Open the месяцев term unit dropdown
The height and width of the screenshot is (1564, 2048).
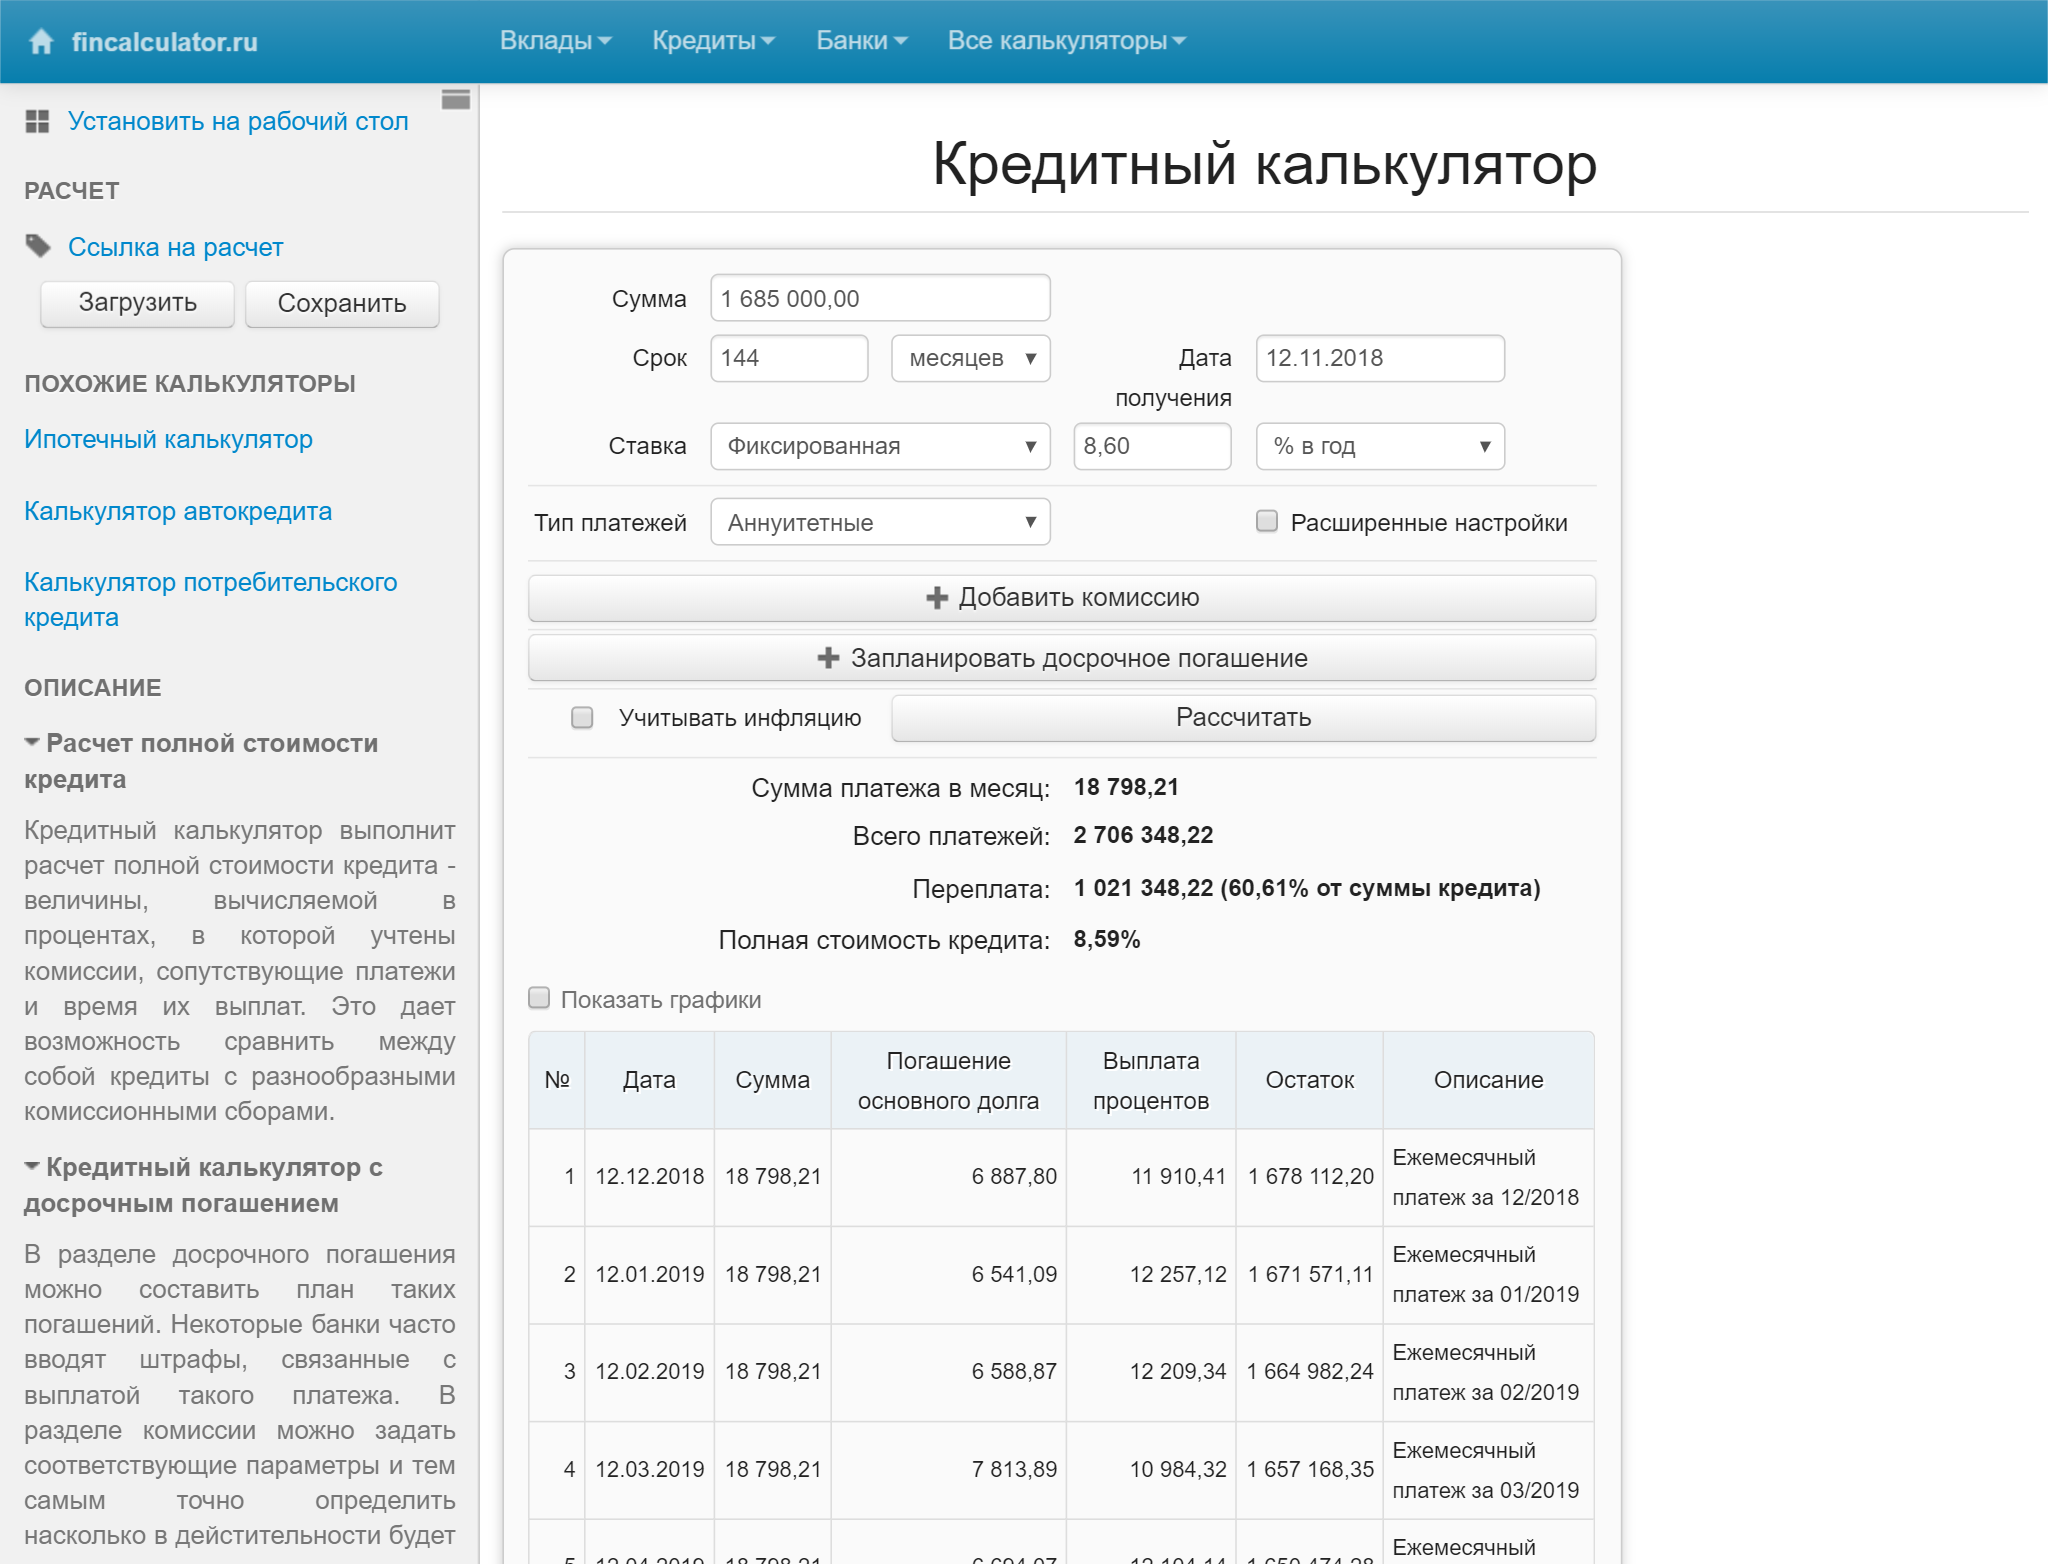(970, 358)
